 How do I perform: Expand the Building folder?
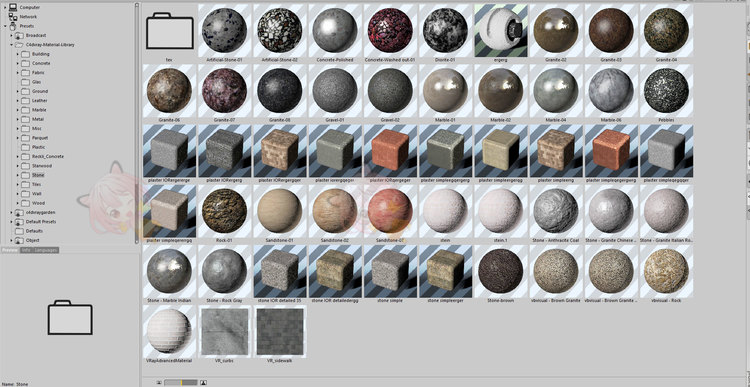pos(18,54)
